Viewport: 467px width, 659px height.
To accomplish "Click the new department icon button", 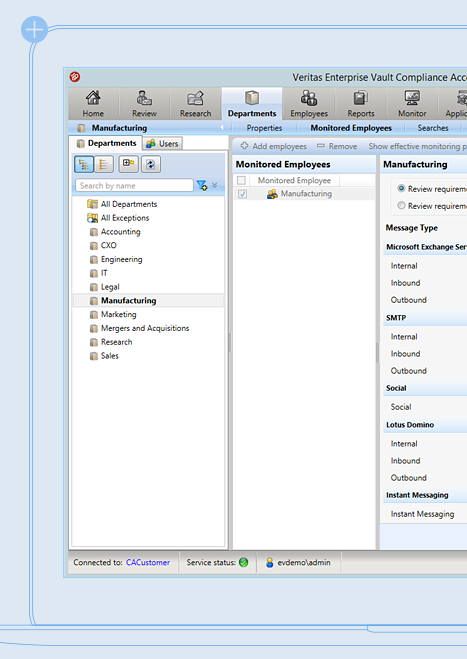I will tap(128, 164).
